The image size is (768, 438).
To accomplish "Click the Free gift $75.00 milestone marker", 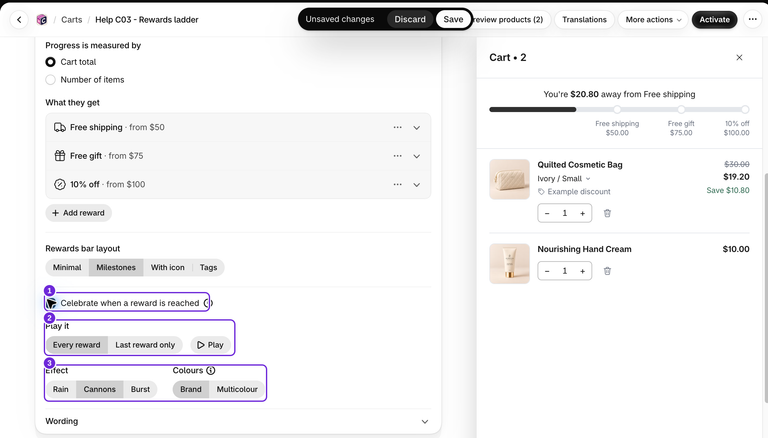I will tap(681, 110).
